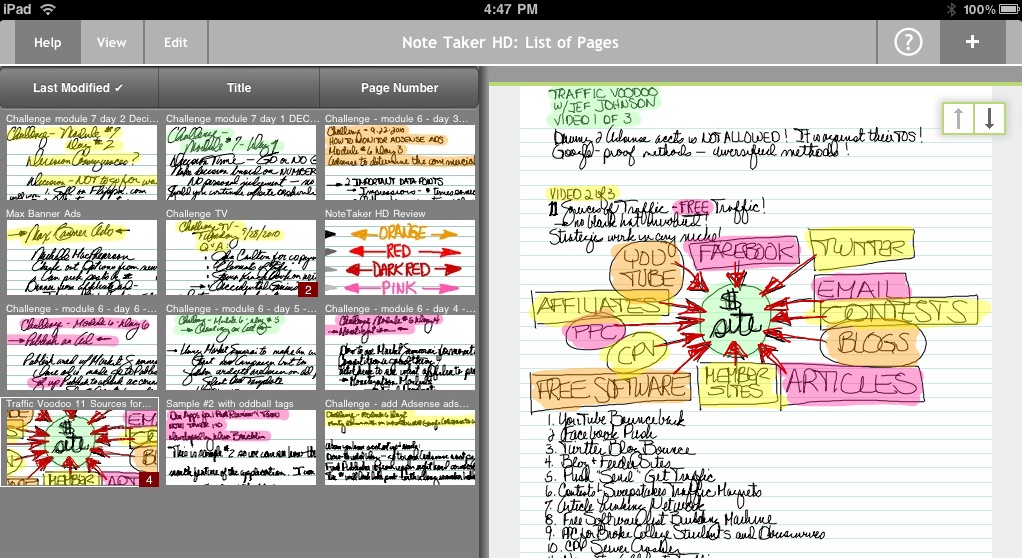Open Sample #2 with oddball tags note

241,447
